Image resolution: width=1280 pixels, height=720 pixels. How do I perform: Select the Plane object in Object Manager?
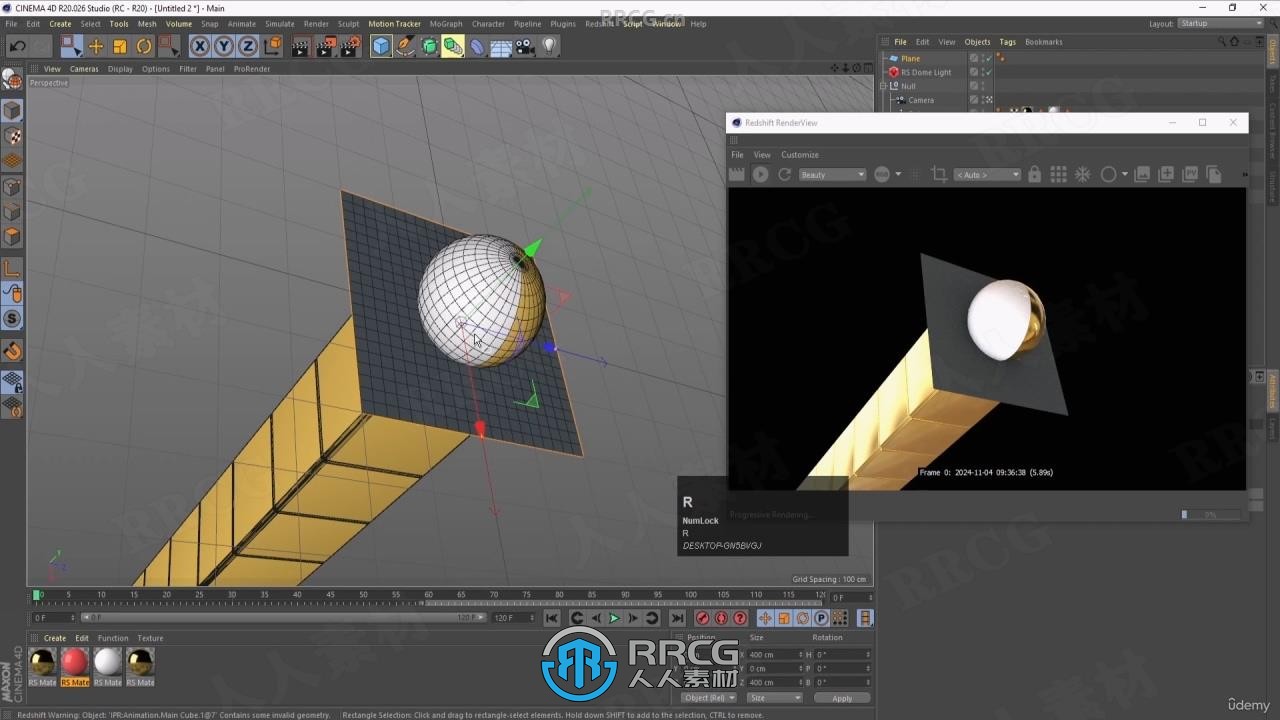point(910,58)
